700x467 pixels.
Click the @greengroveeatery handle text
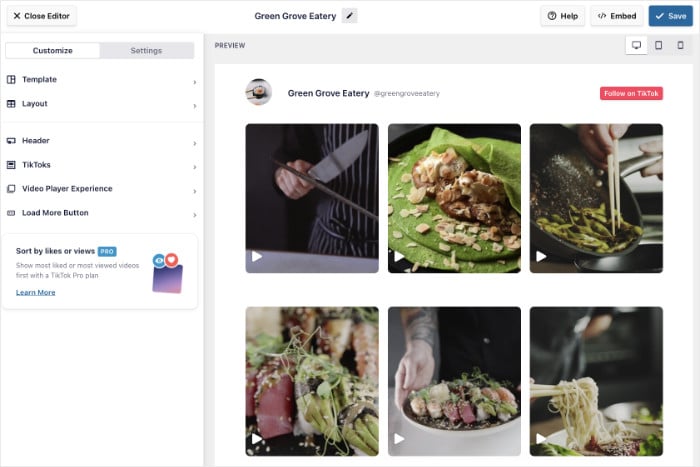(x=407, y=93)
